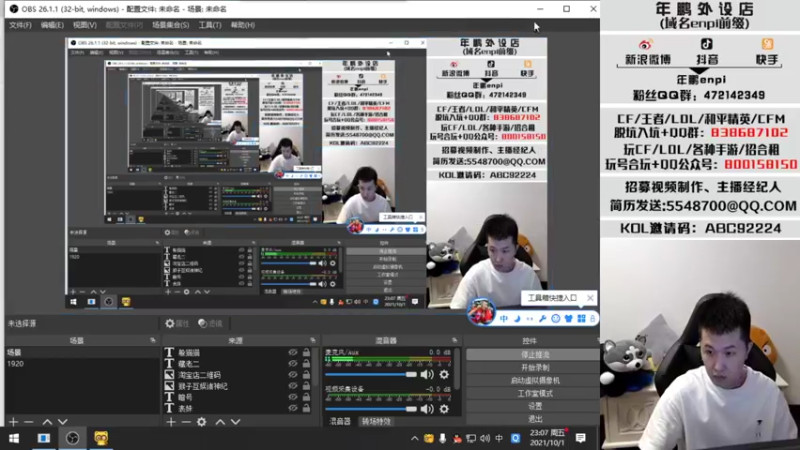Switch to the 转场特效 tab
This screenshot has height=450, width=800.
pyautogui.click(x=377, y=421)
